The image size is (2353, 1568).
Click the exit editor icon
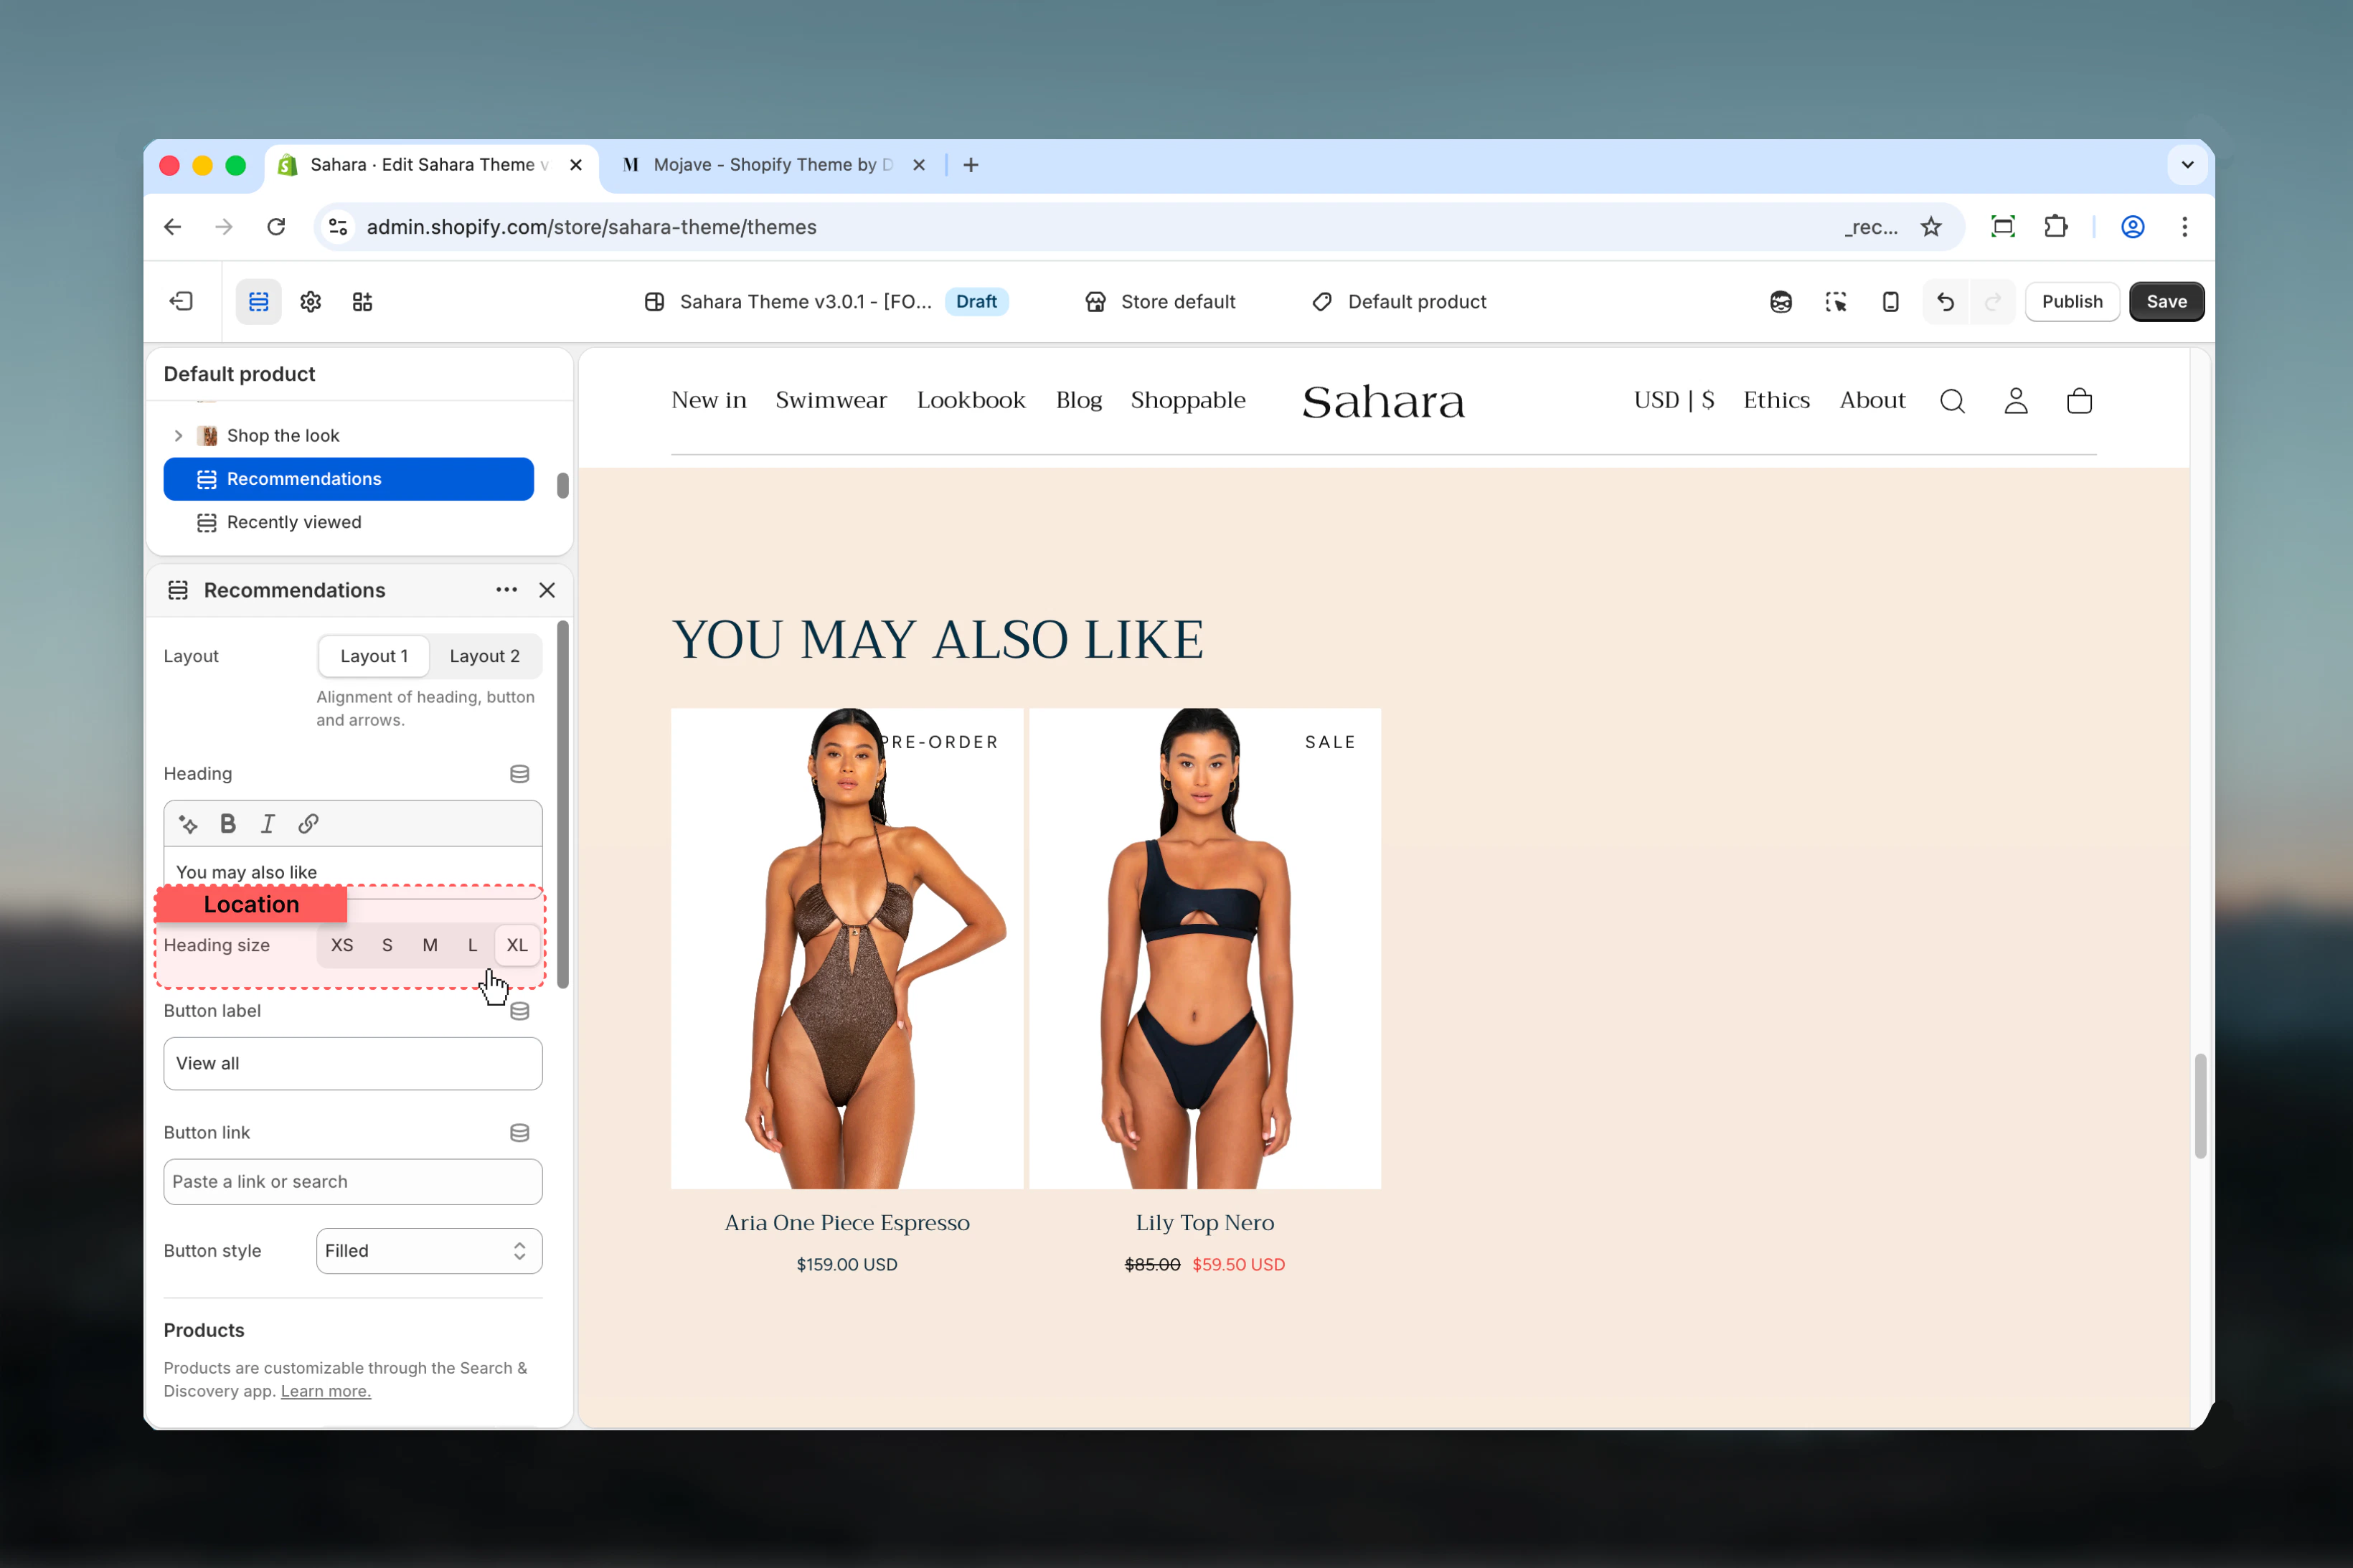181,301
